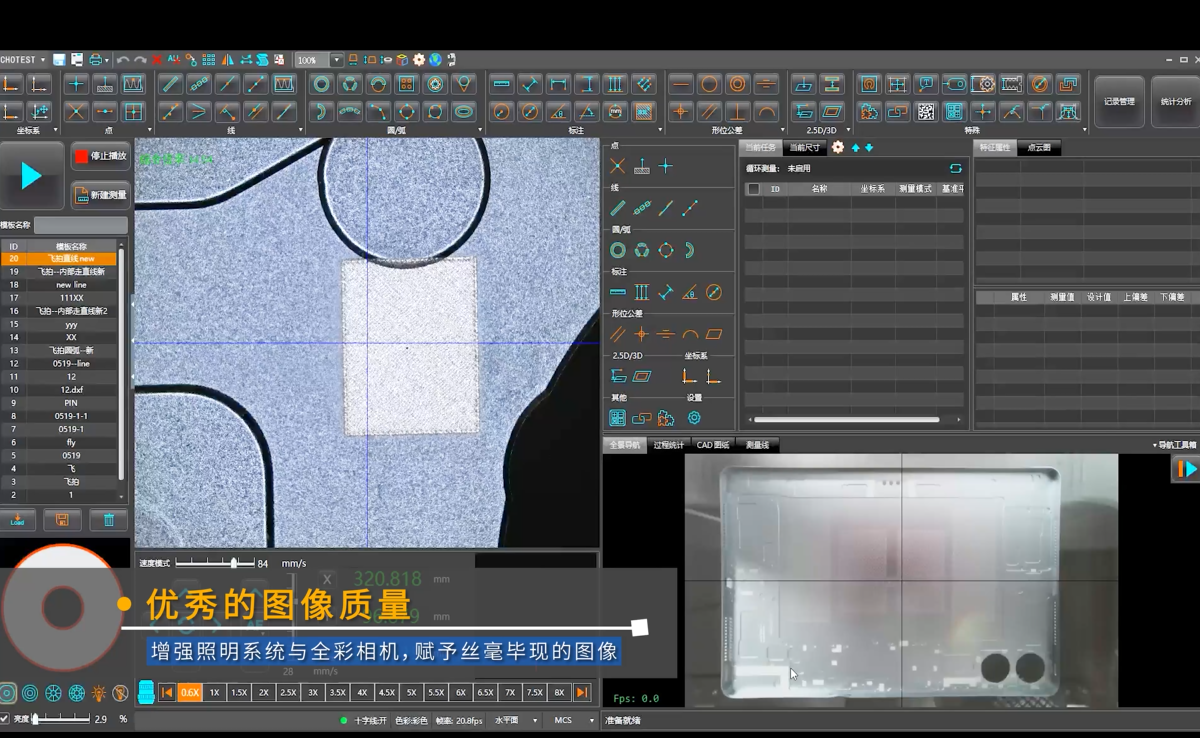Click the large blue play button

[x=32, y=177]
